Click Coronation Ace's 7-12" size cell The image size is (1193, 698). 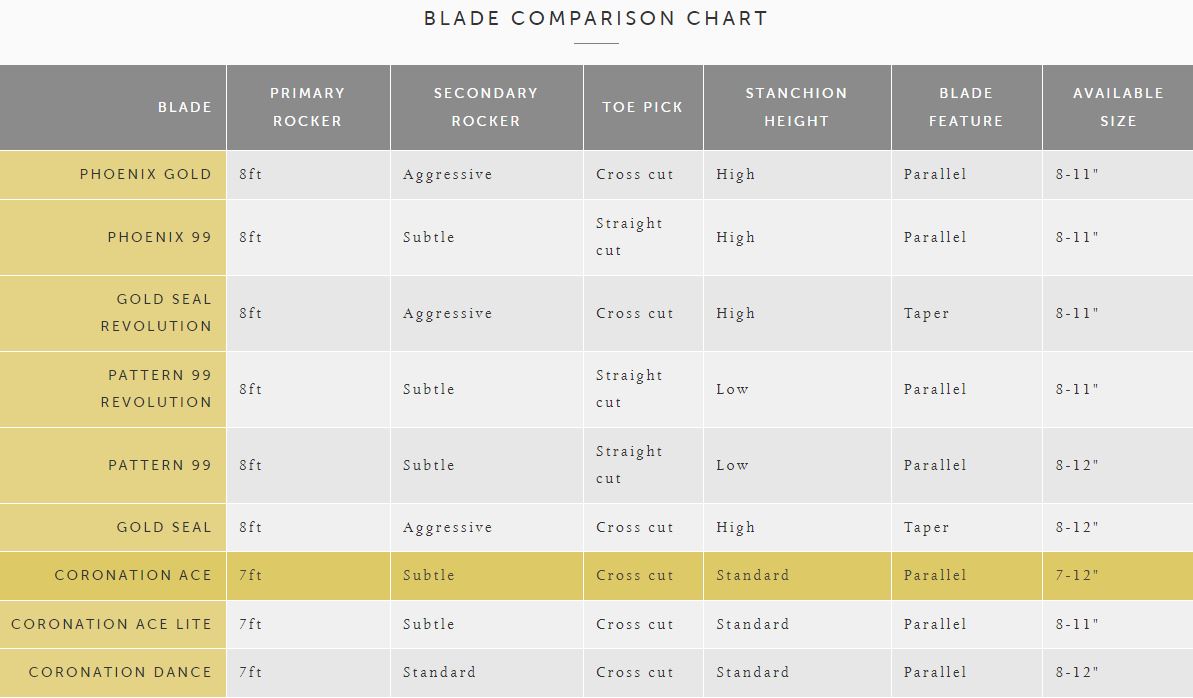(x=1077, y=575)
